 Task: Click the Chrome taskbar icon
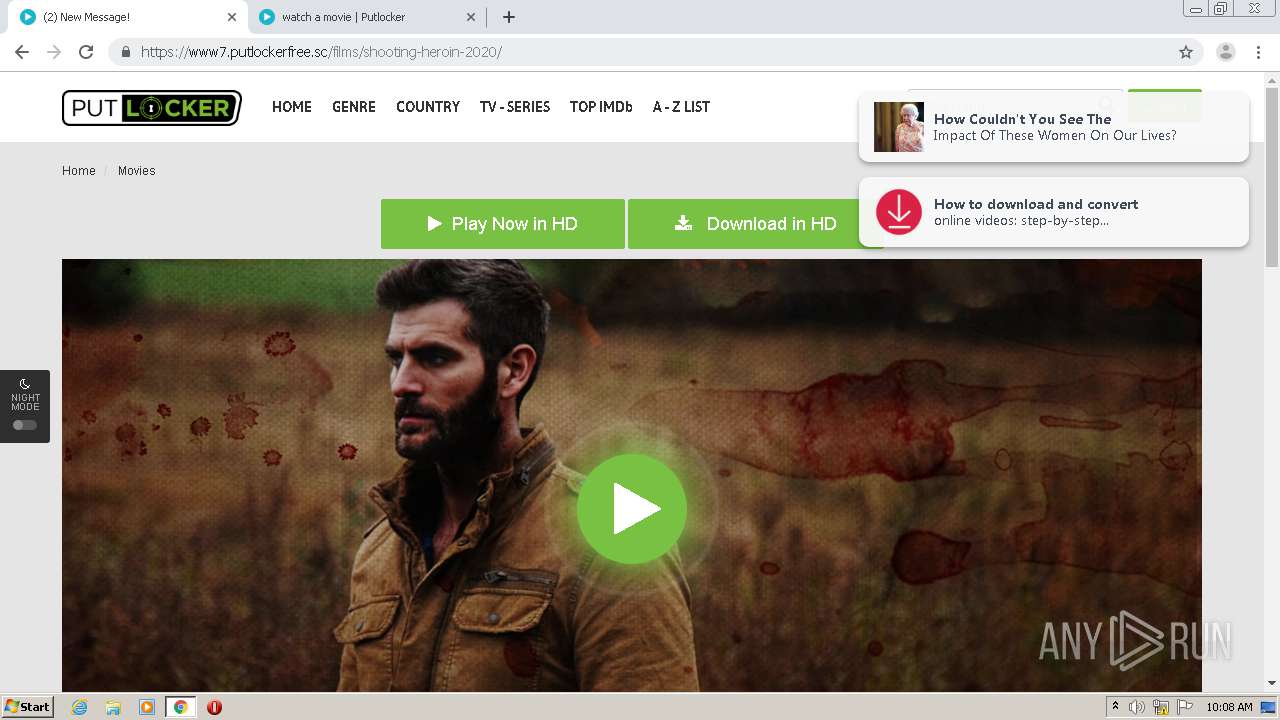click(181, 707)
